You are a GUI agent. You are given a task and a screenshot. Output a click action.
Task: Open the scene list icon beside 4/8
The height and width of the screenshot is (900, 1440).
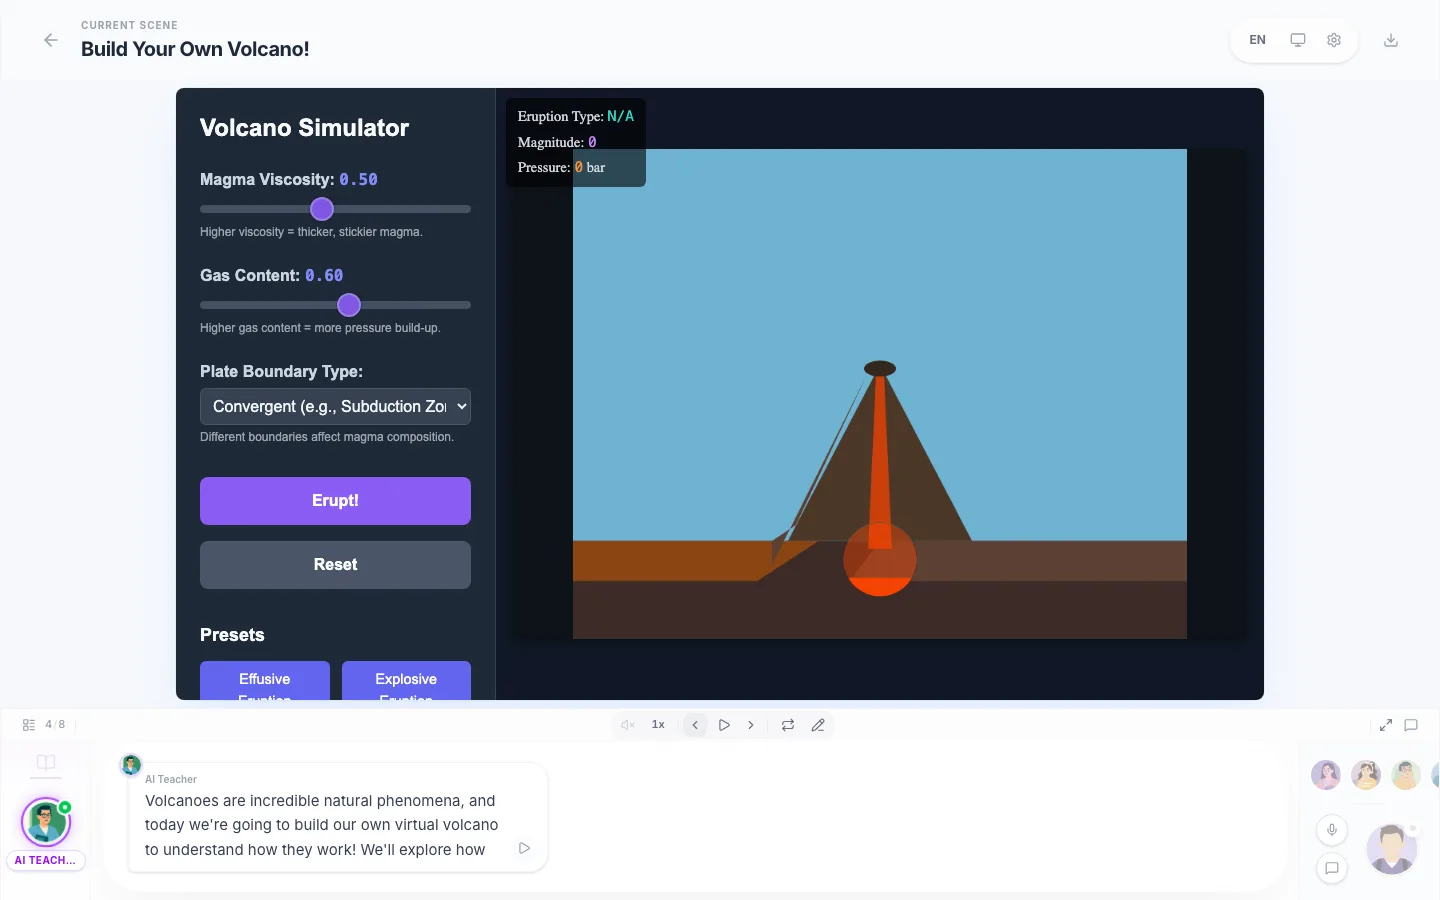click(x=29, y=725)
